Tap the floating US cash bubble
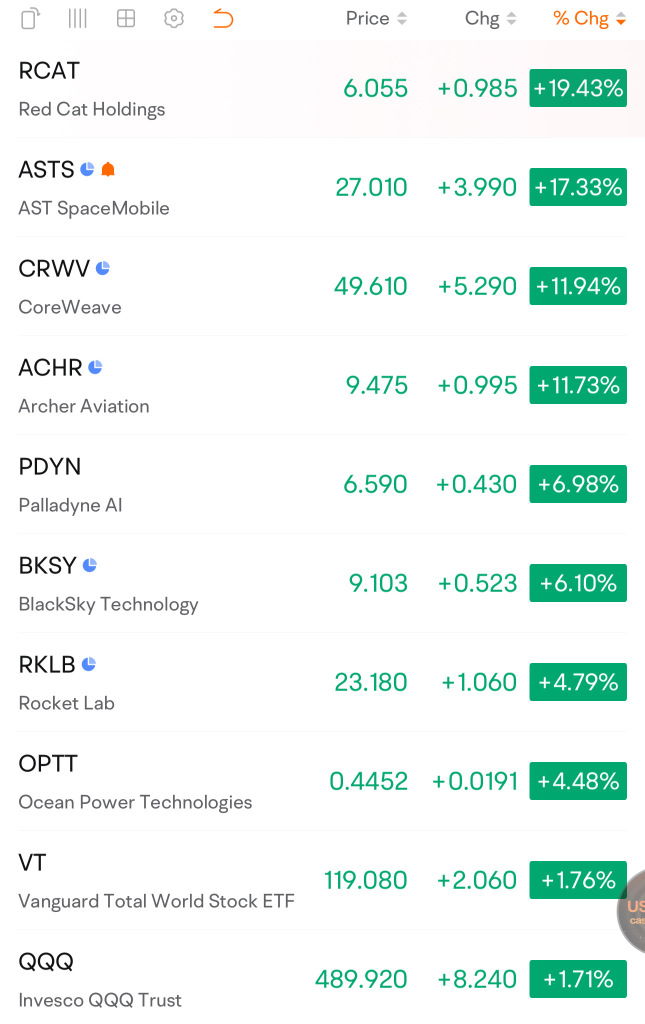The width and height of the screenshot is (645, 1024). pos(632,912)
